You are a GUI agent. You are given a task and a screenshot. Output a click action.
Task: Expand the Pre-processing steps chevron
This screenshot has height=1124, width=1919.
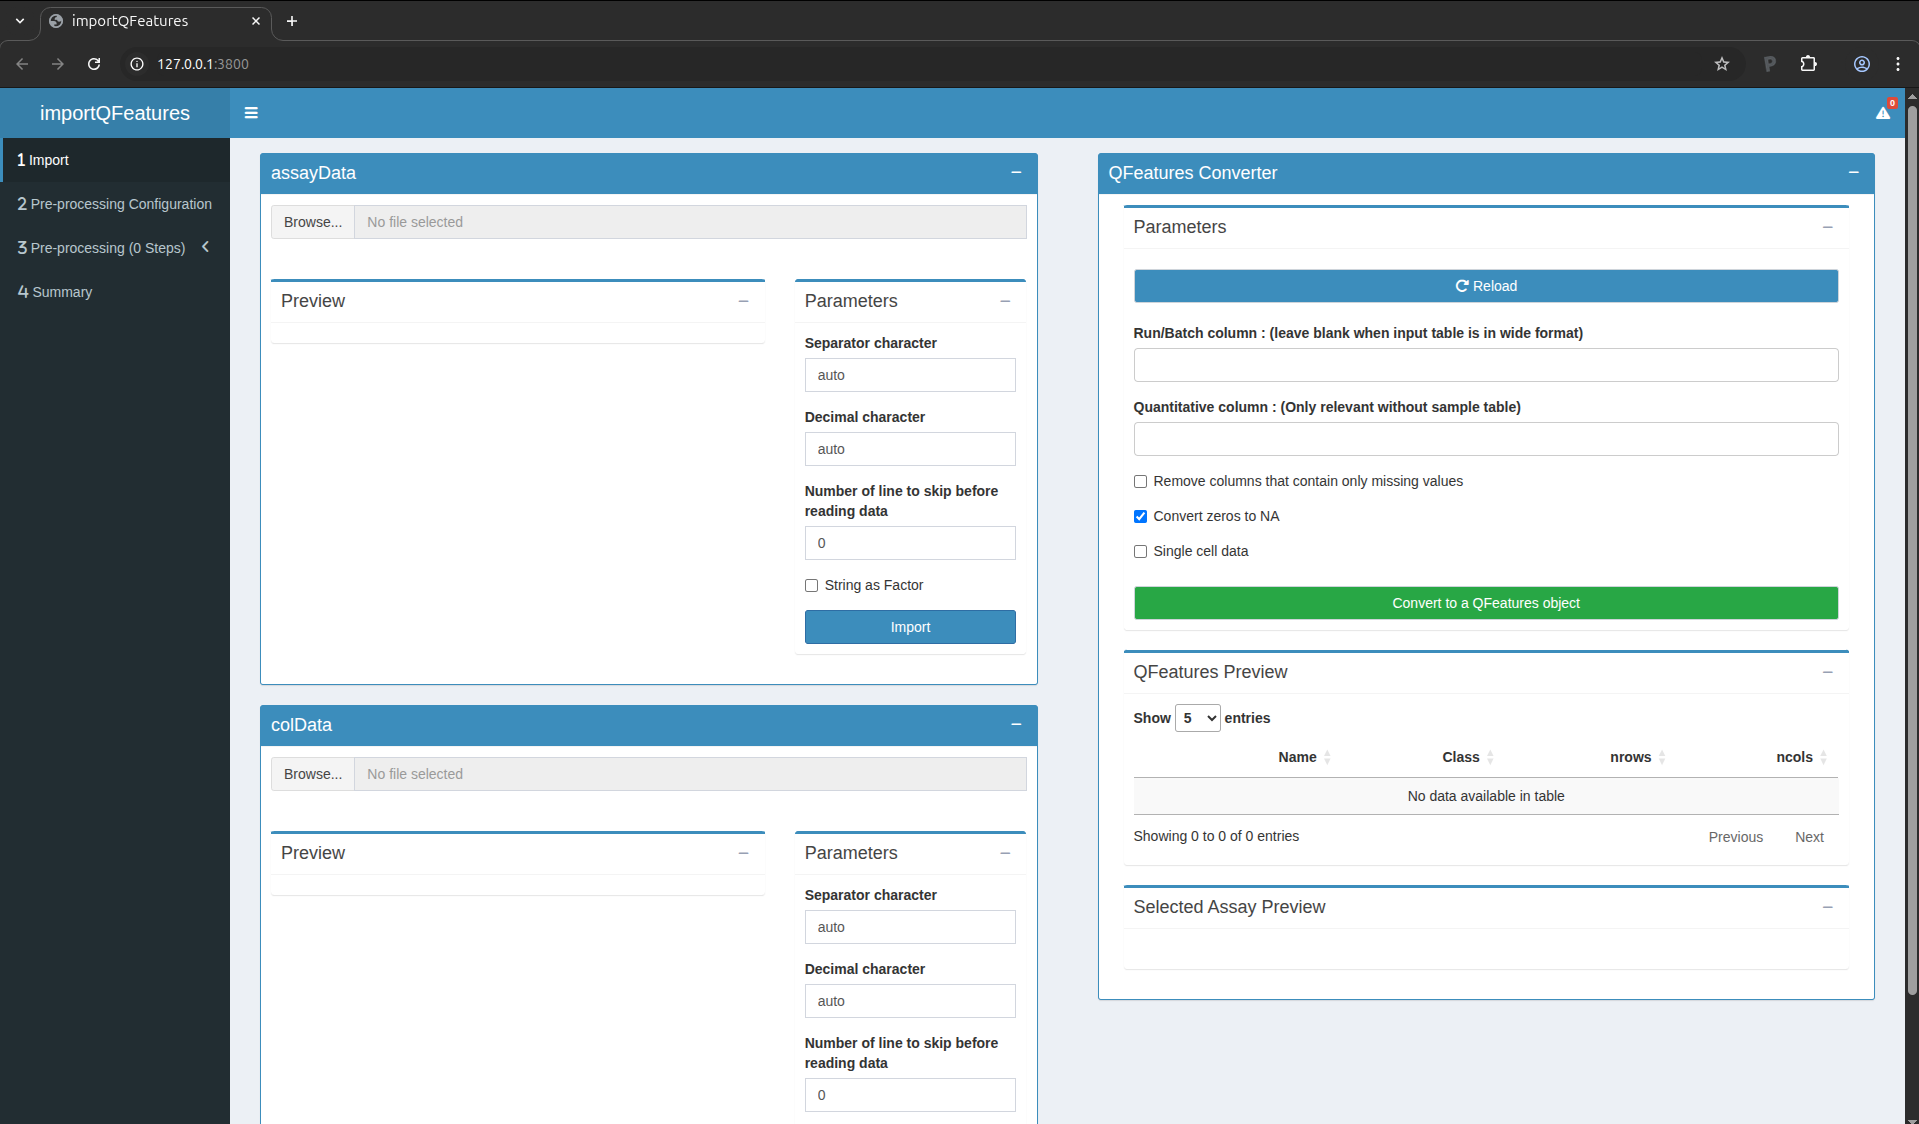click(205, 247)
